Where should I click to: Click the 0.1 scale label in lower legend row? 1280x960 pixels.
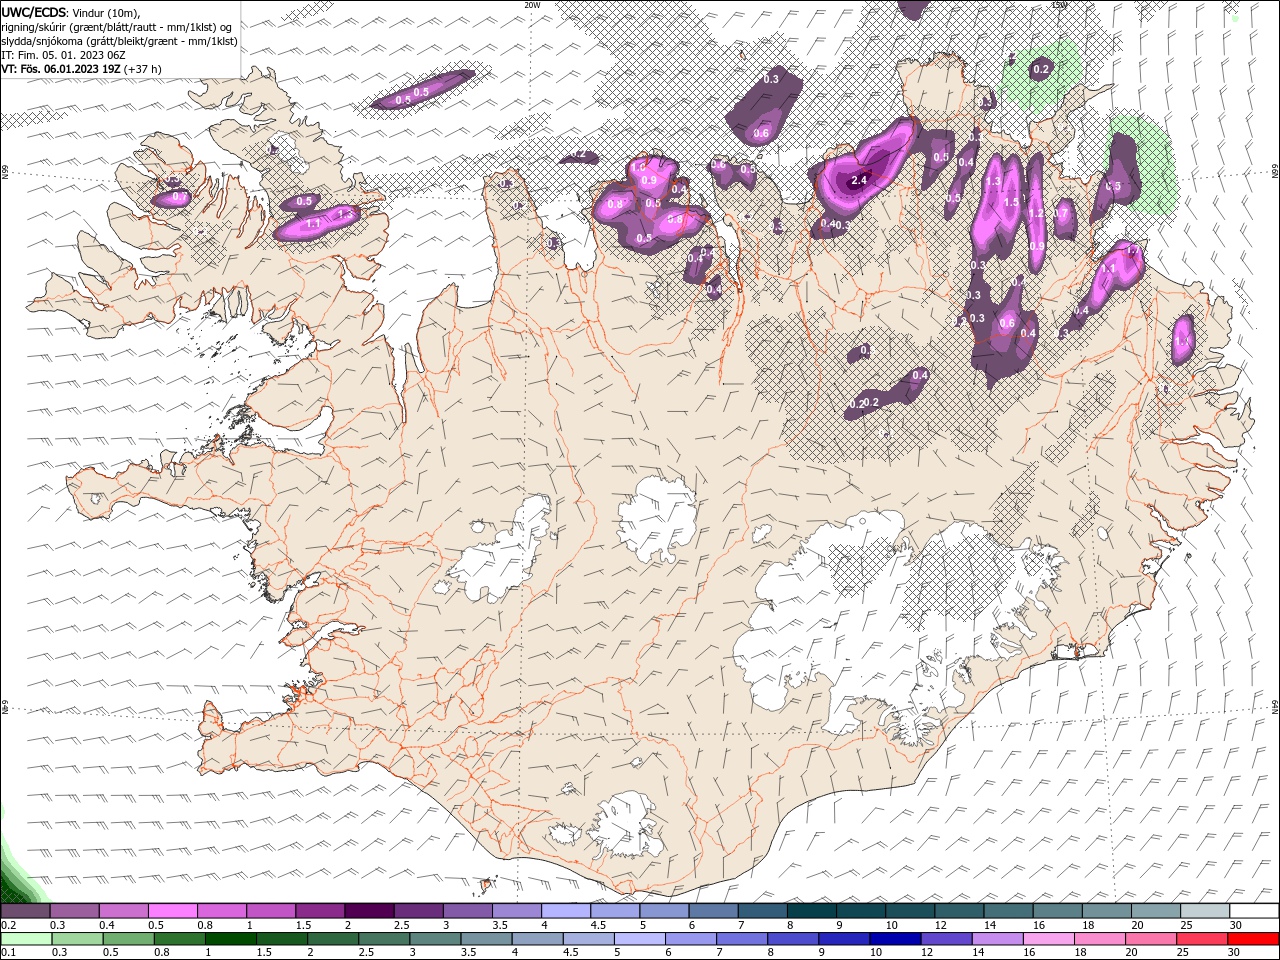(8, 953)
